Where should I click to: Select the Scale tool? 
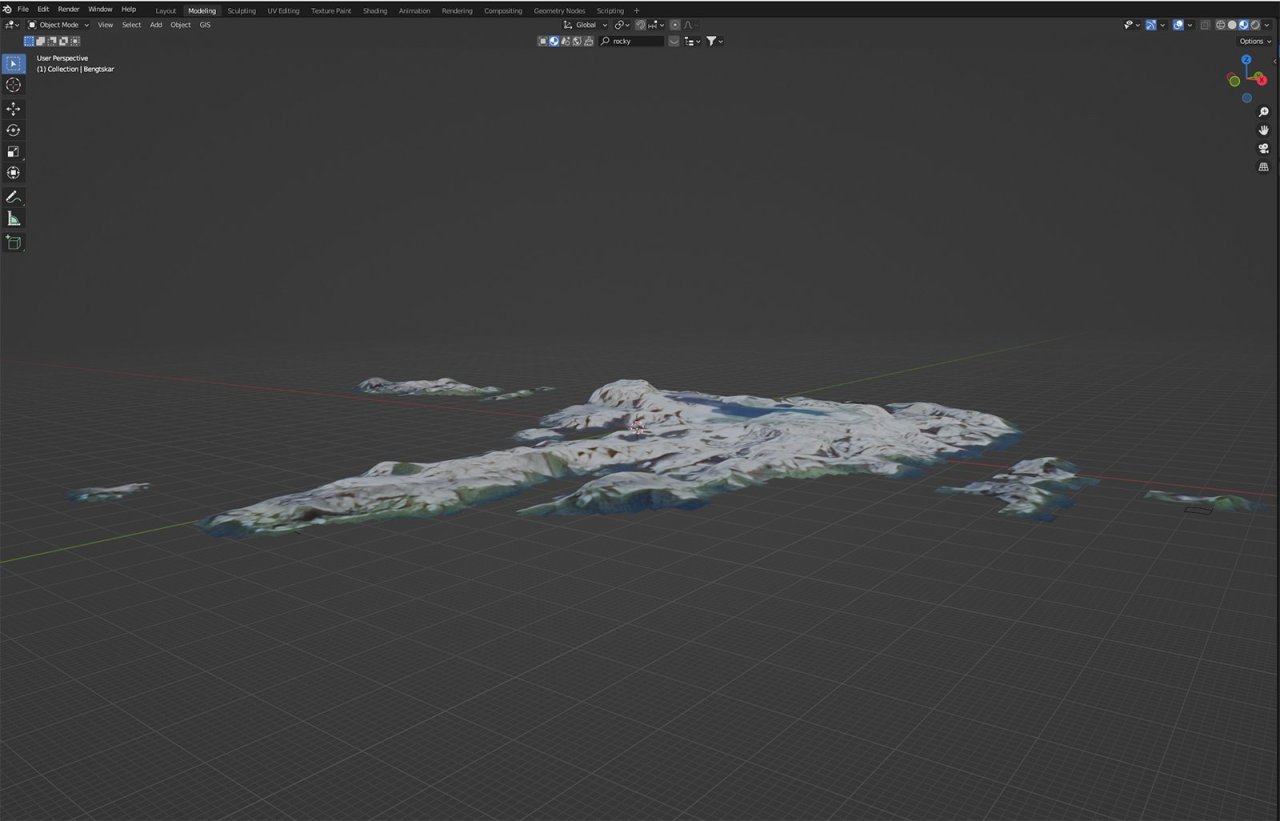(x=13, y=151)
